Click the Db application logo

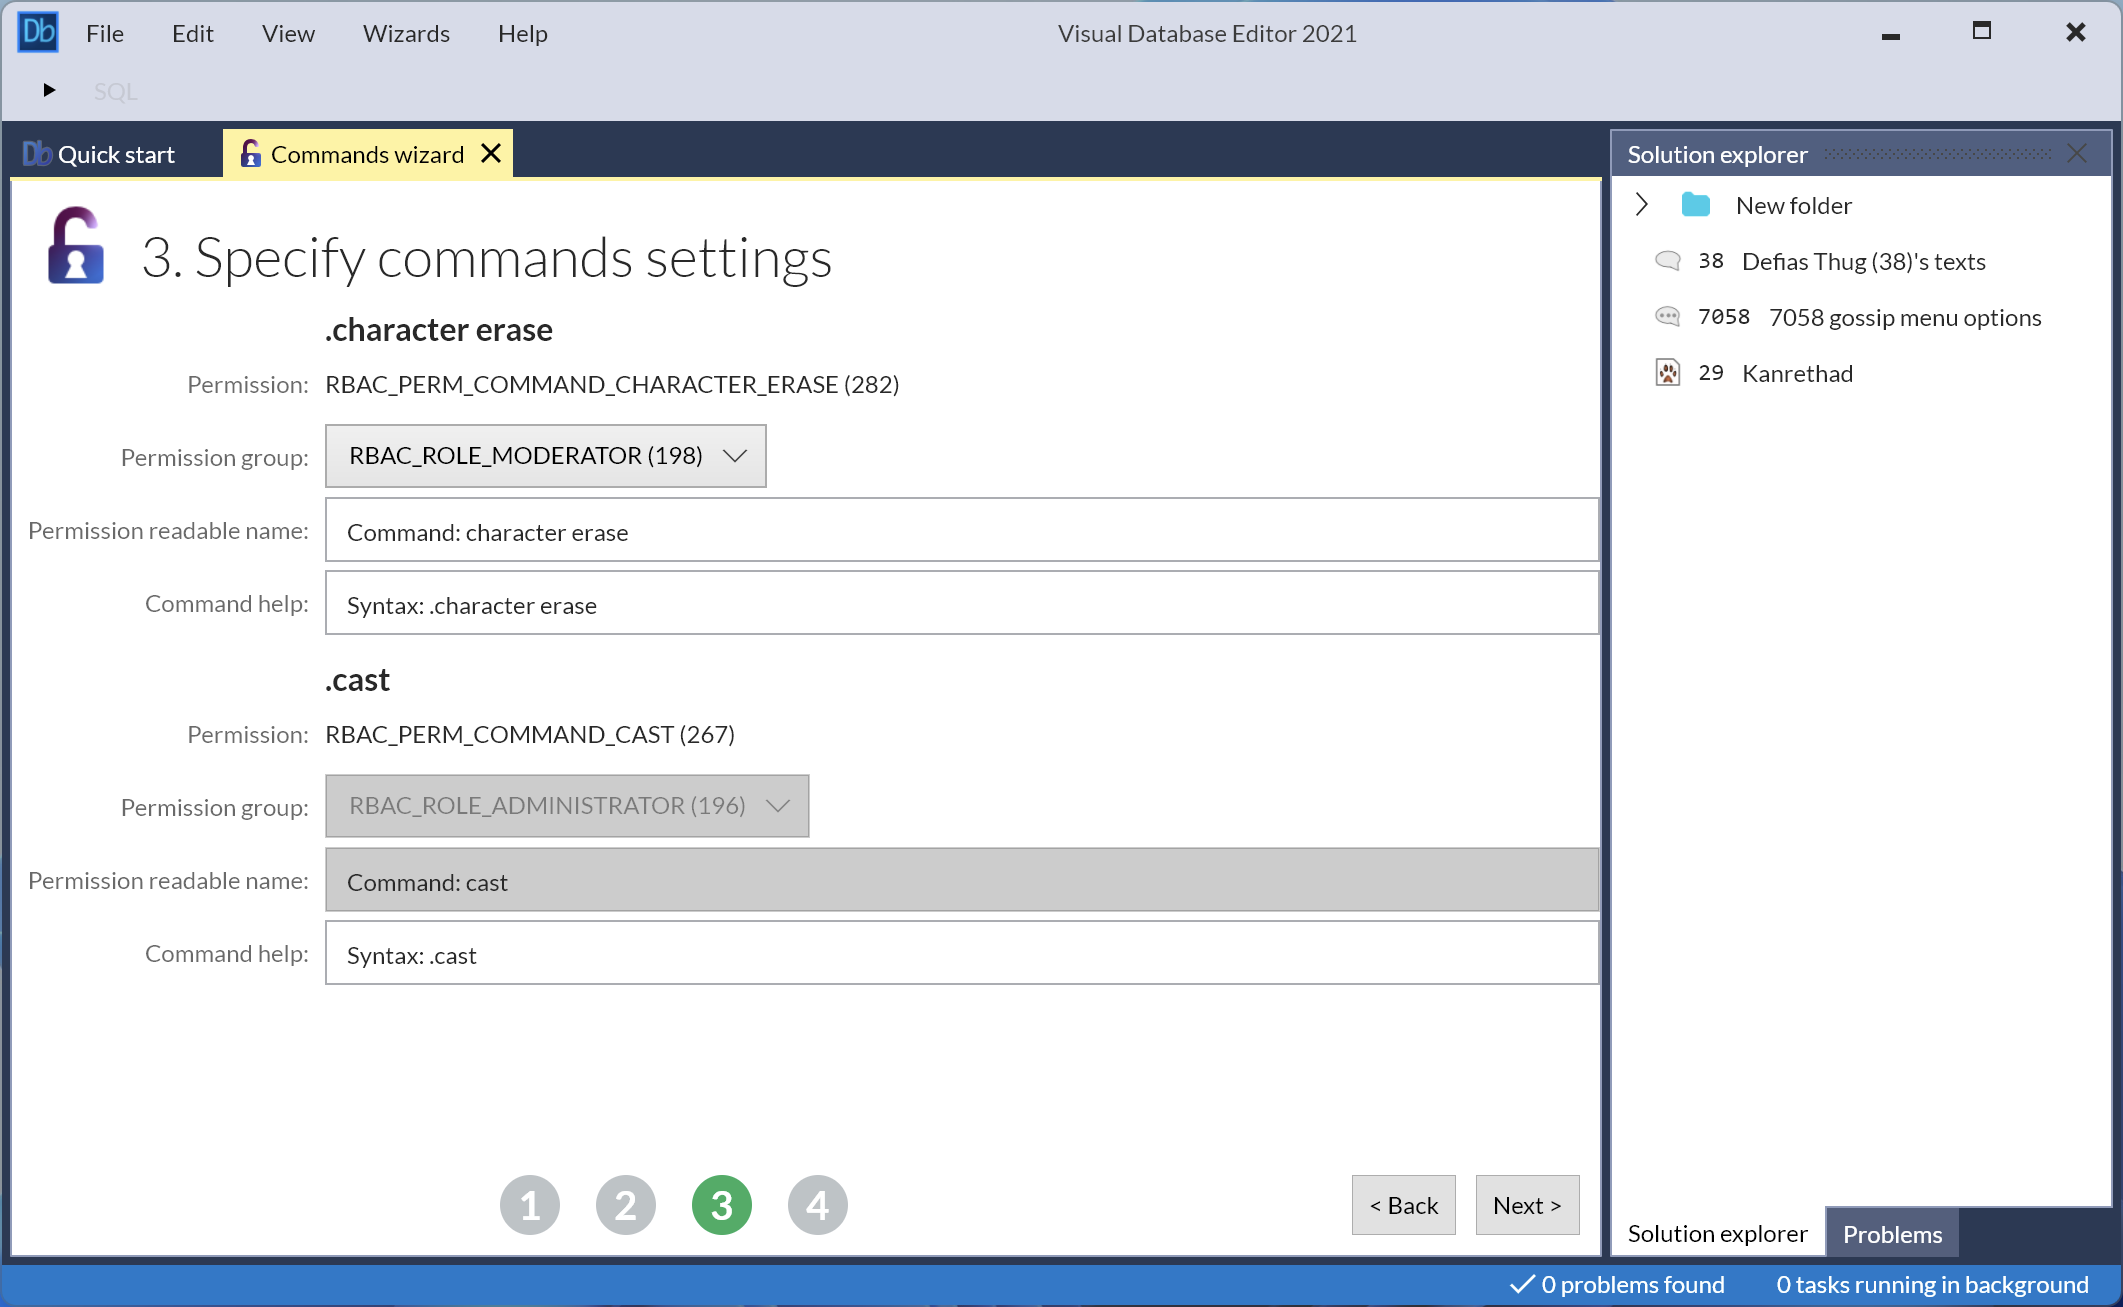(38, 31)
